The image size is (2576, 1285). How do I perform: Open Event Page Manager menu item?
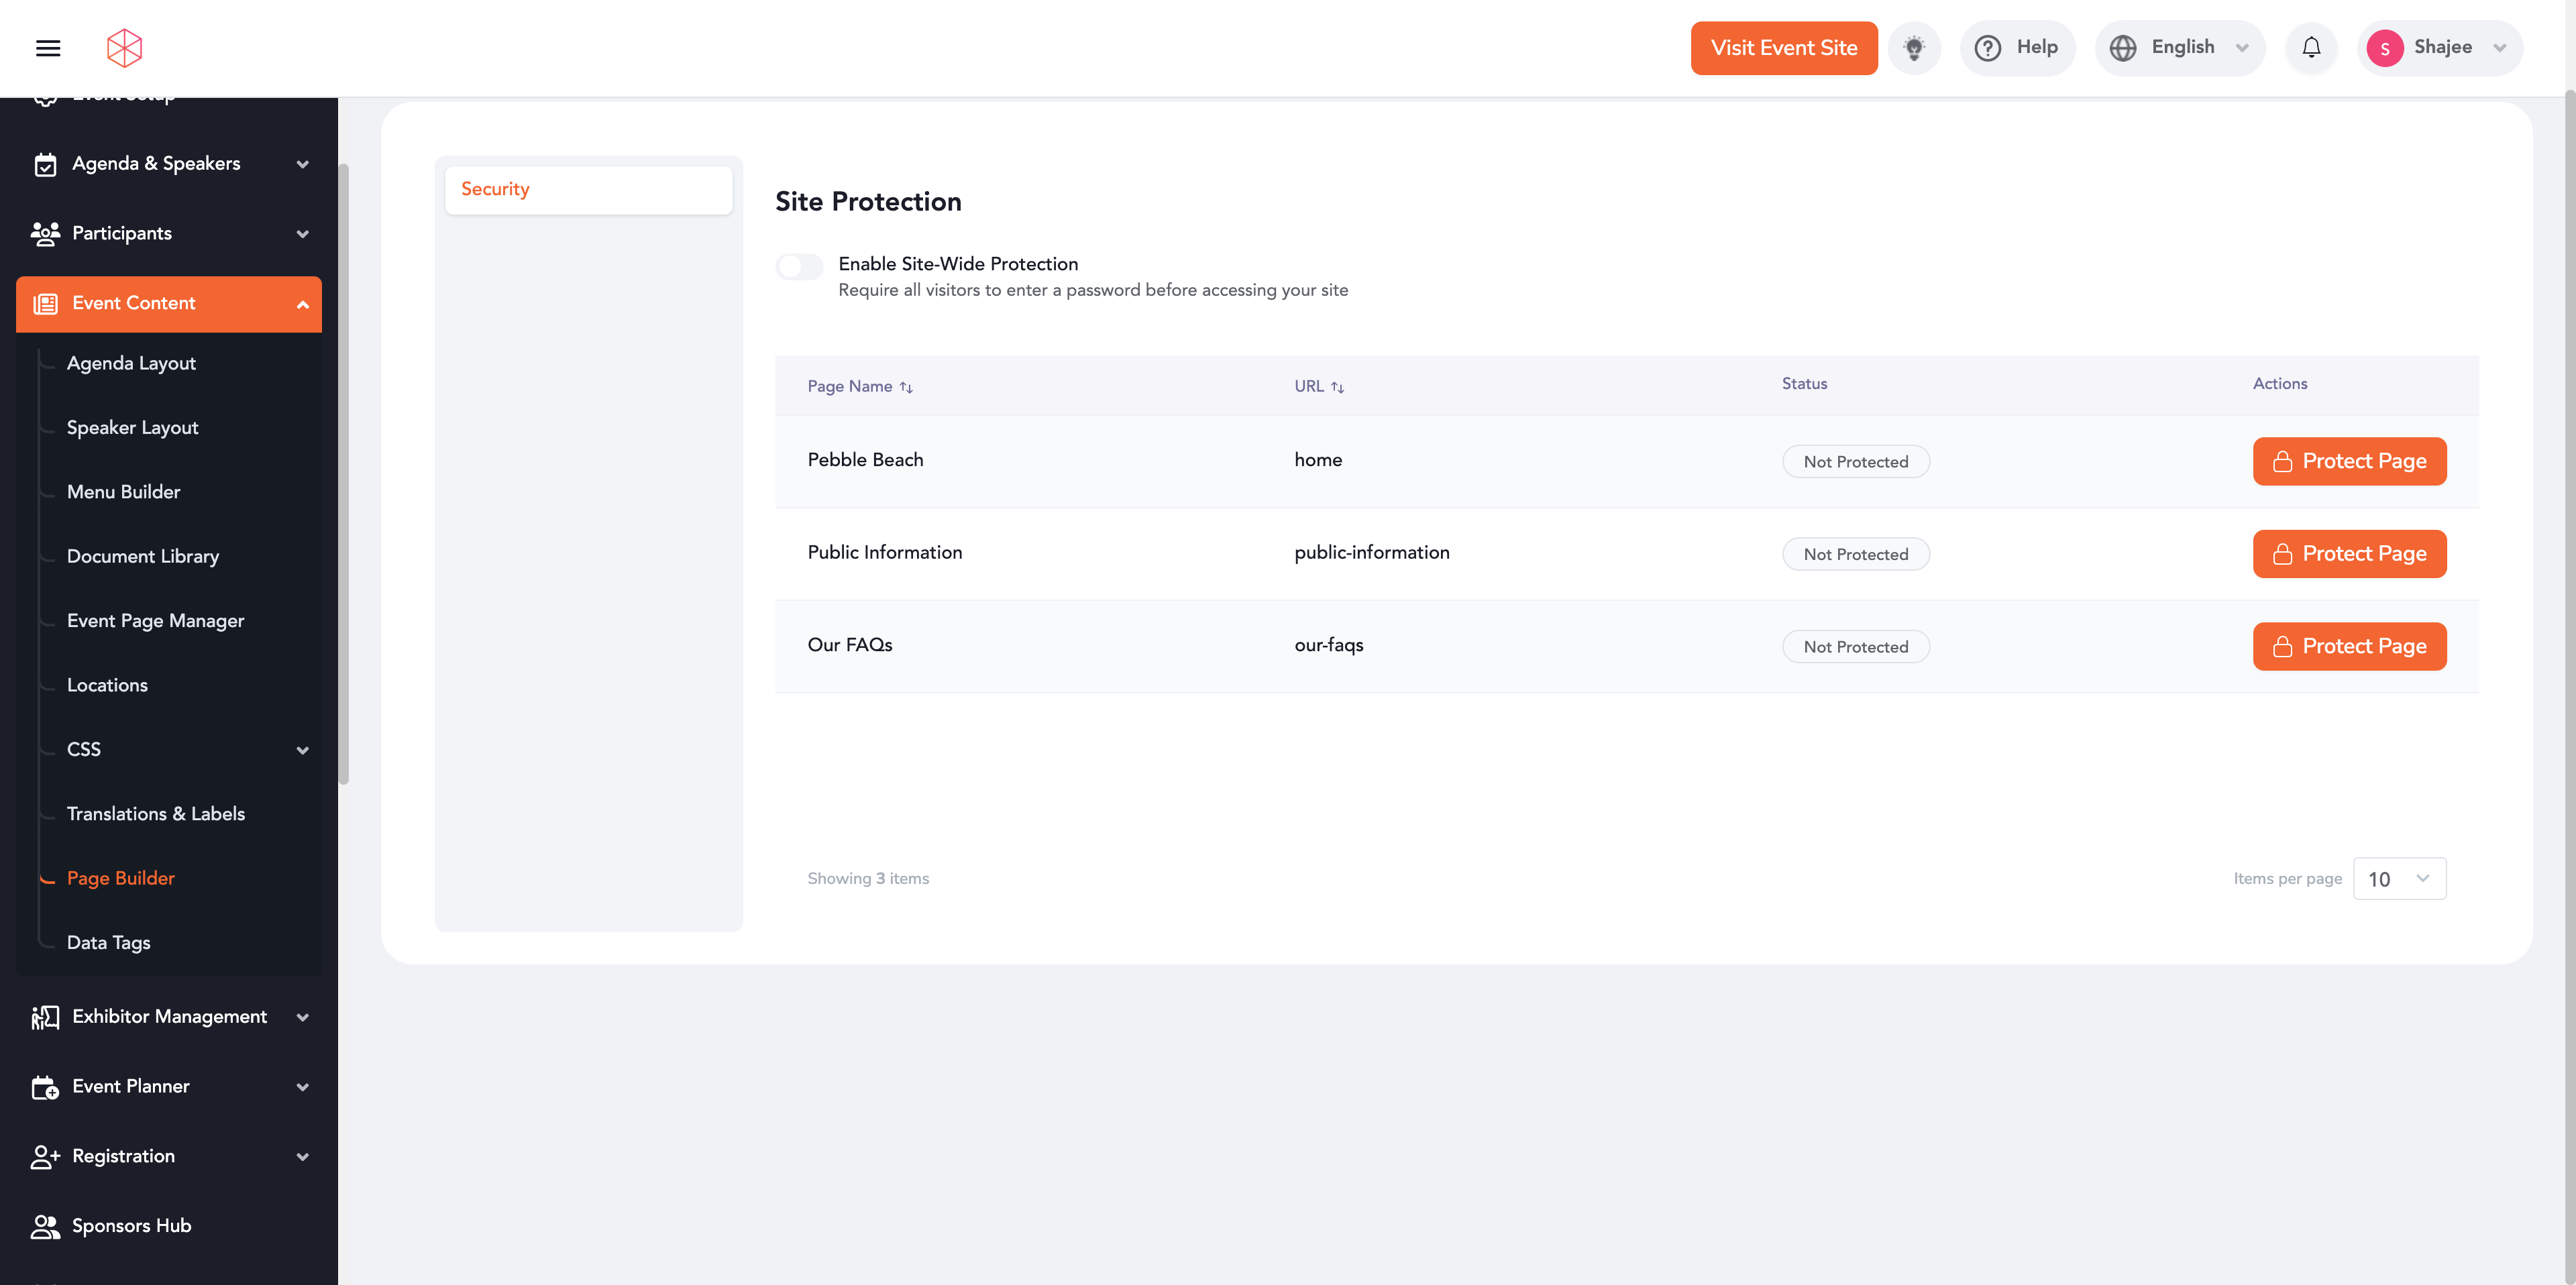(155, 621)
